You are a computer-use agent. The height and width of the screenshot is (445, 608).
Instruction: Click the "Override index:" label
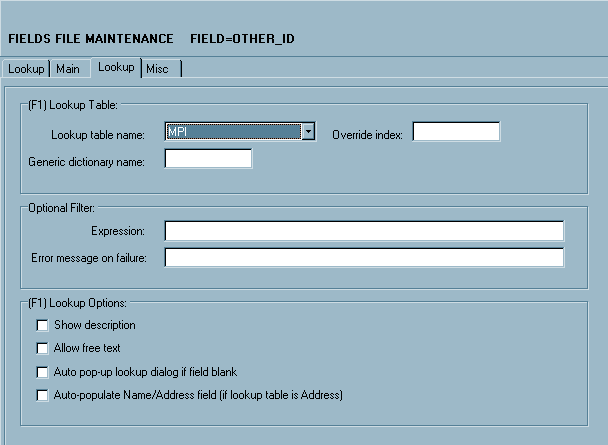[x=366, y=134]
